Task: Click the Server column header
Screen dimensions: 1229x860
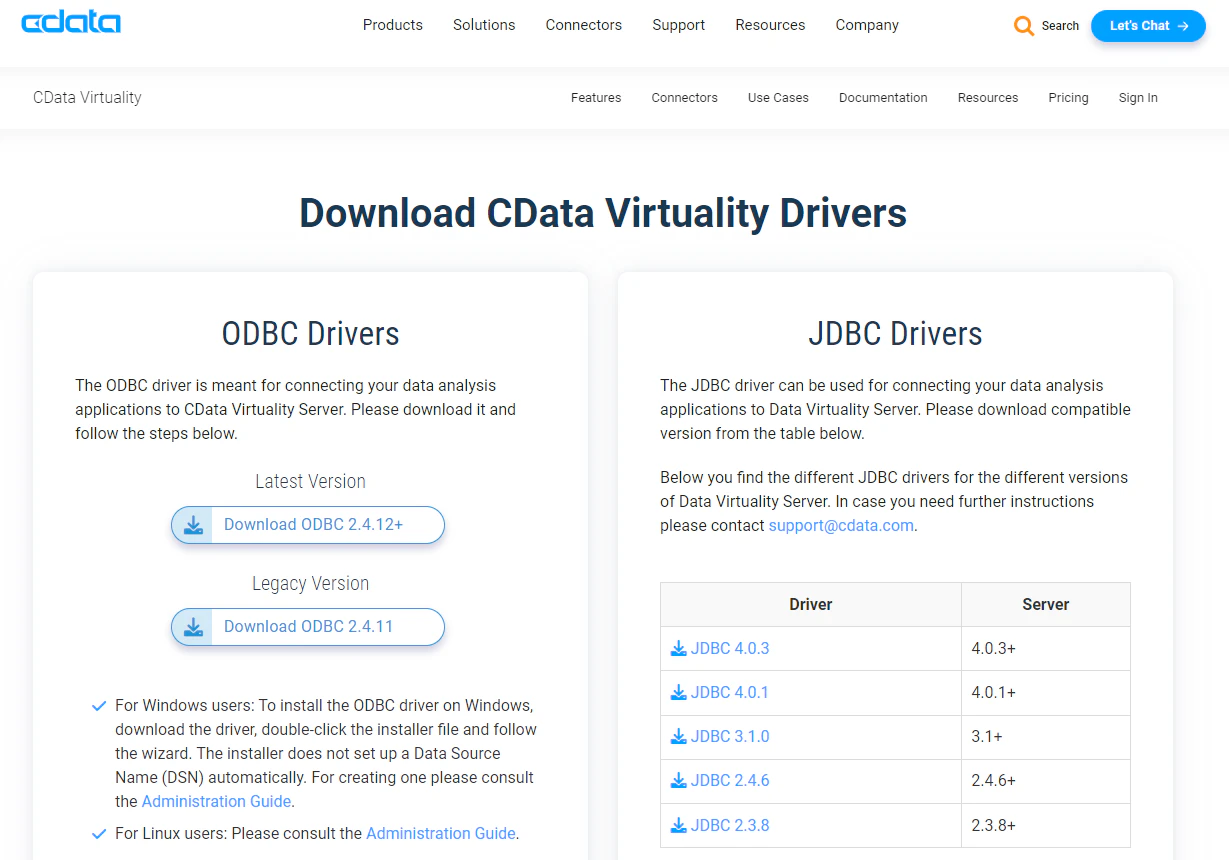Action: tap(1046, 604)
